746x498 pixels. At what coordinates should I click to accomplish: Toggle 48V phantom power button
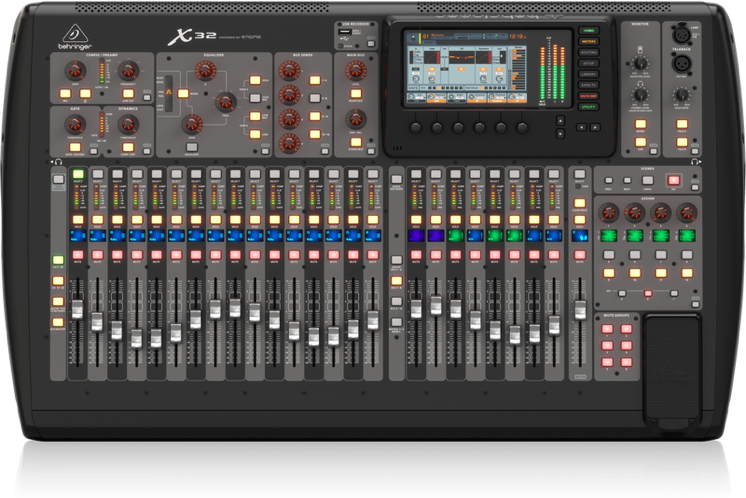tap(65, 94)
